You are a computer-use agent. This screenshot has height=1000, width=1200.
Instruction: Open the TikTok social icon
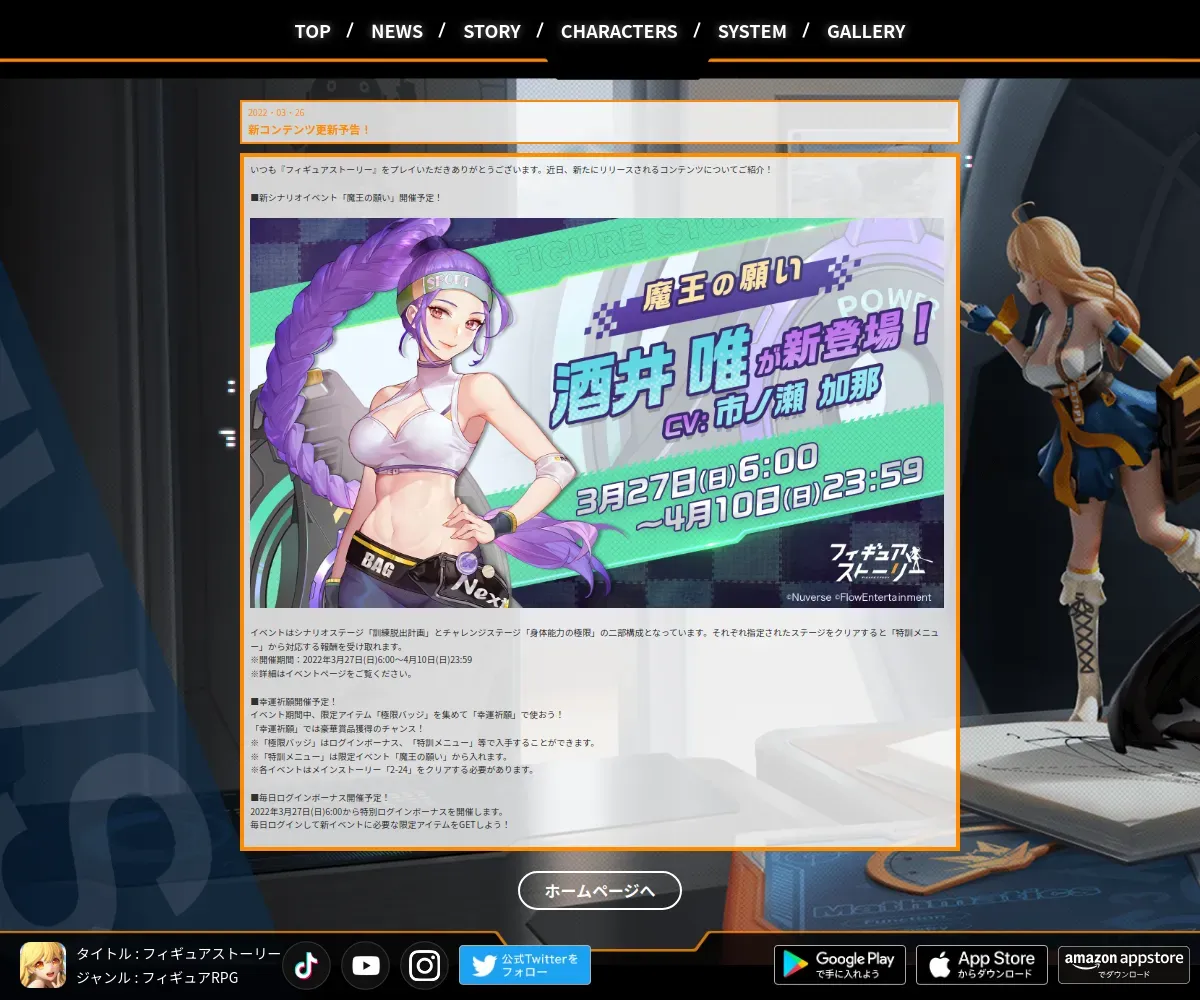point(307,965)
